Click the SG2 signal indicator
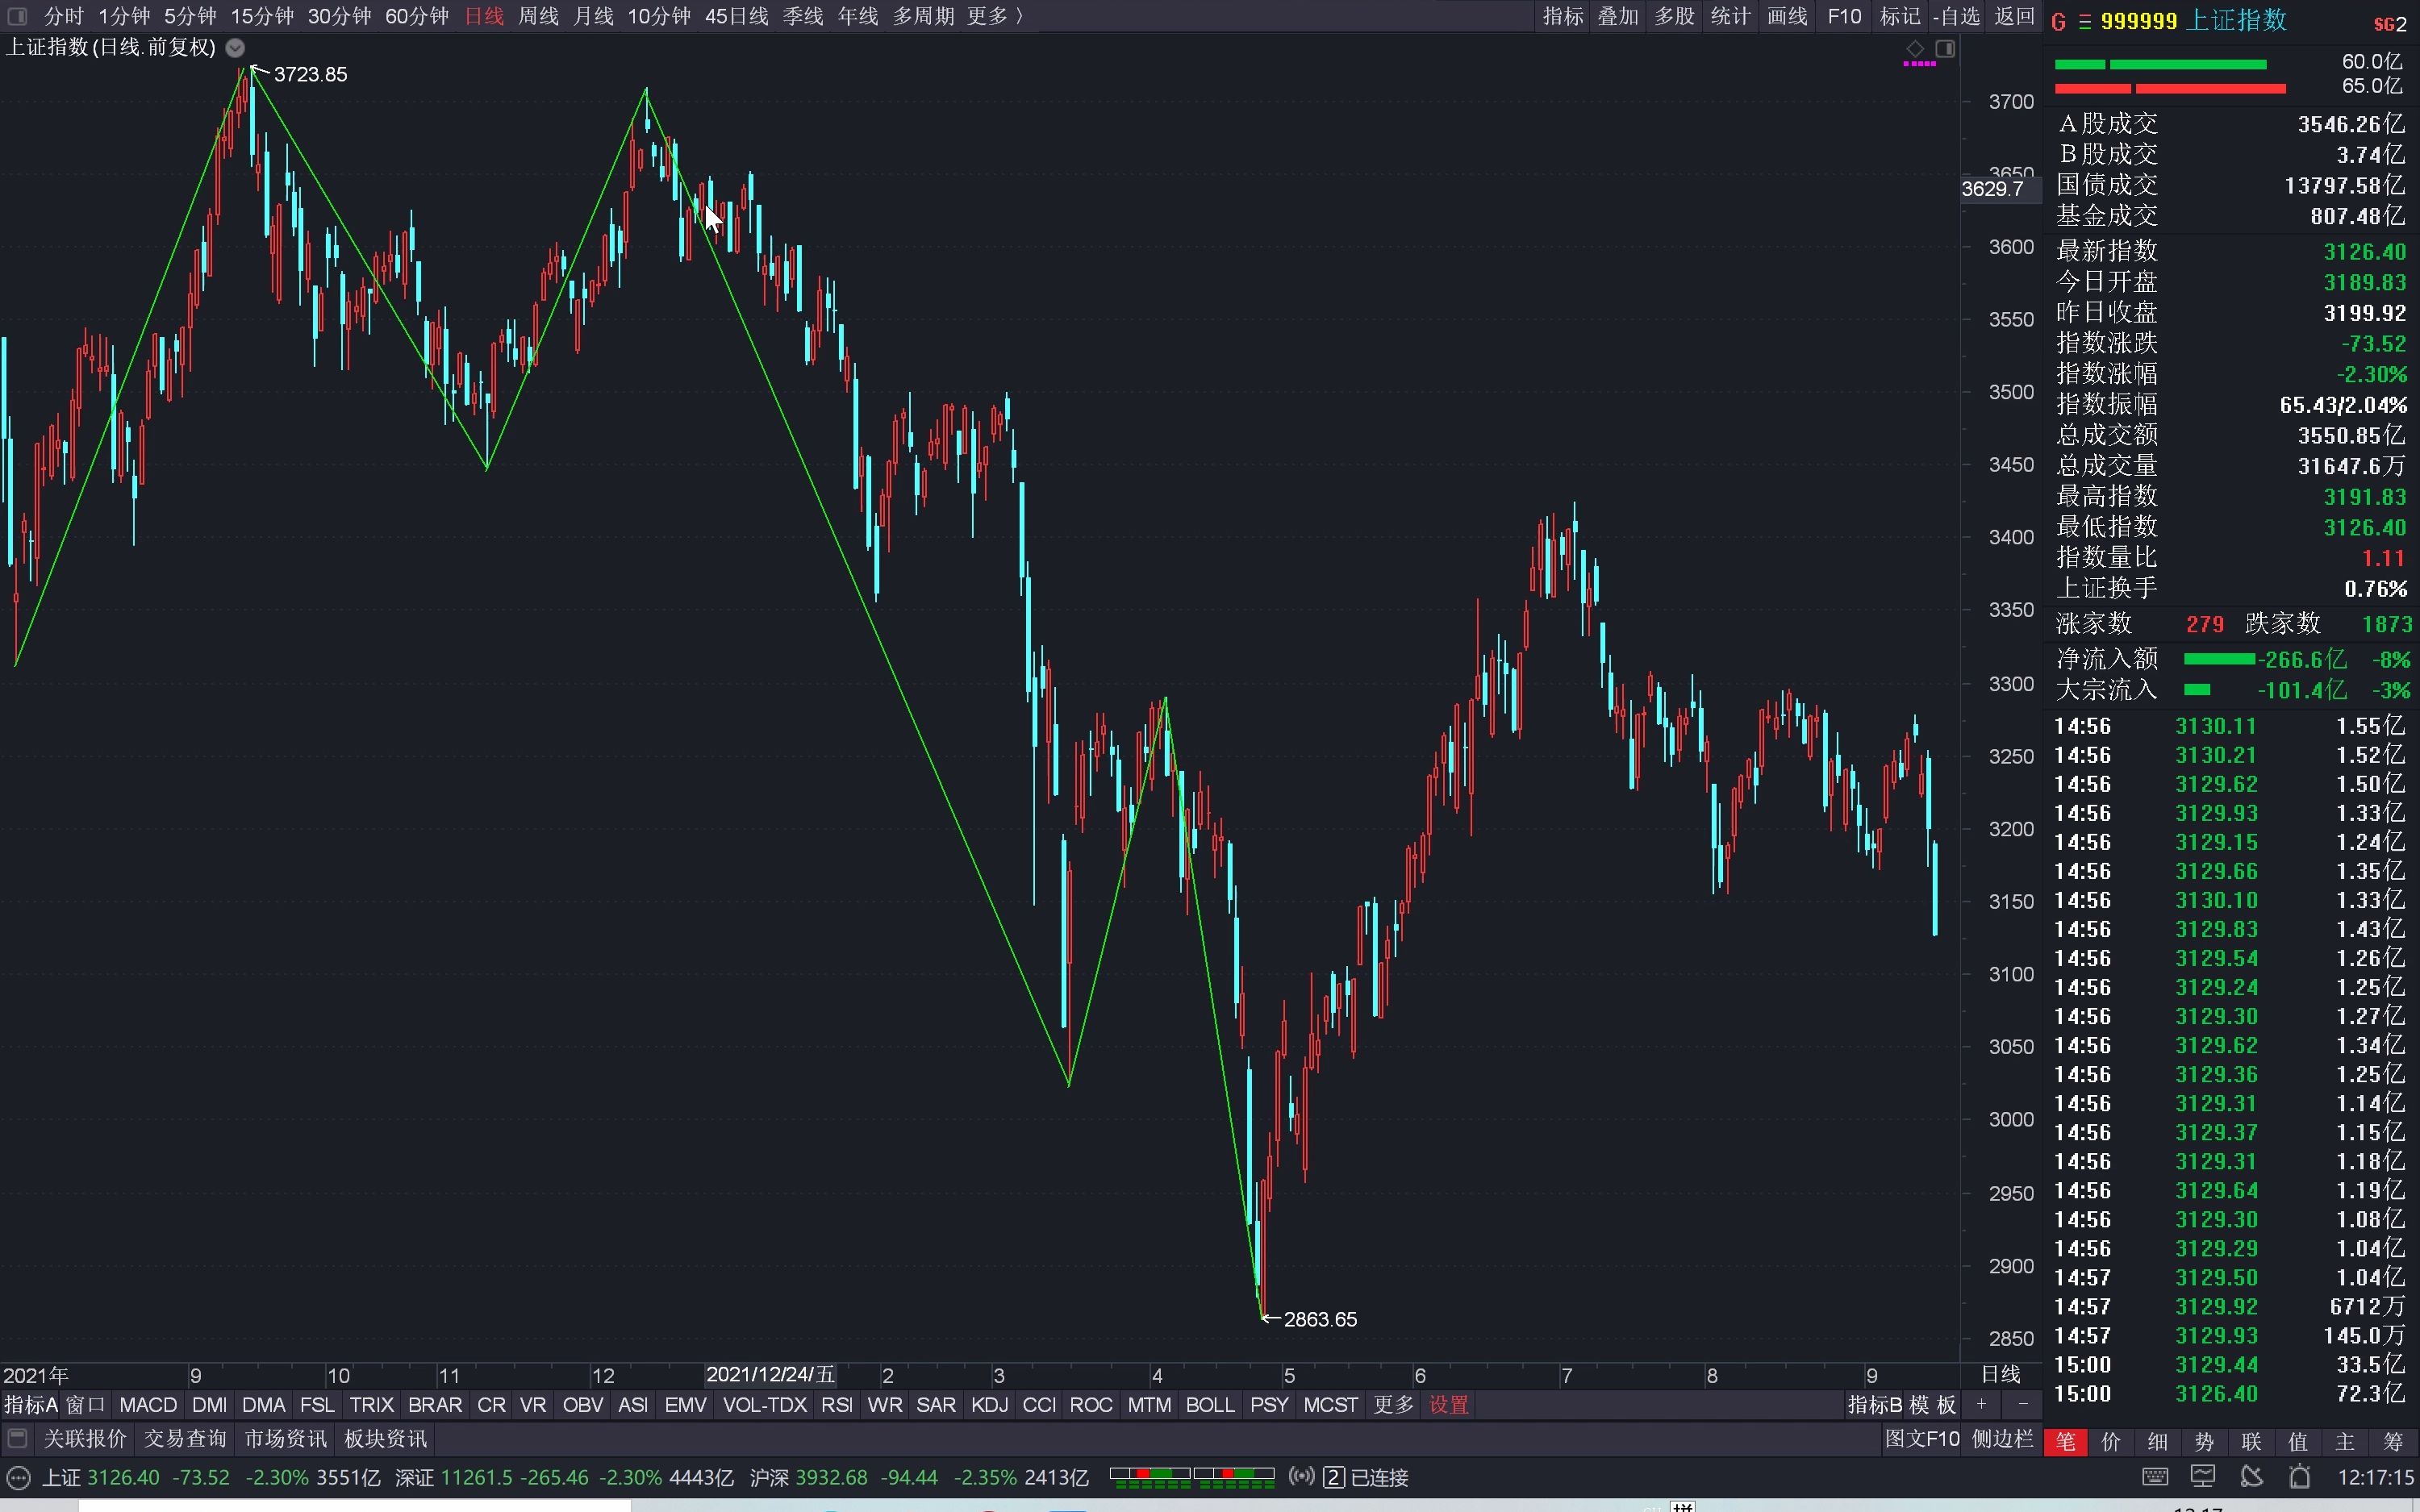2420x1512 pixels. (x=2390, y=23)
